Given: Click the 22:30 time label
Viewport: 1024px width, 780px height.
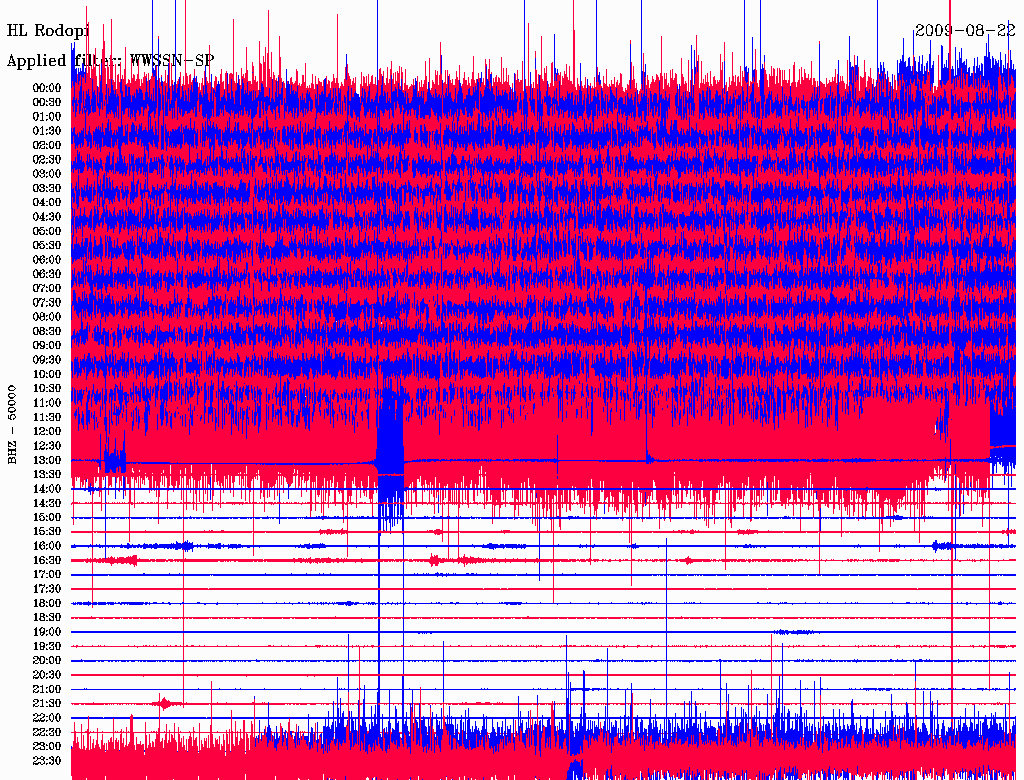Looking at the screenshot, I should [x=46, y=732].
